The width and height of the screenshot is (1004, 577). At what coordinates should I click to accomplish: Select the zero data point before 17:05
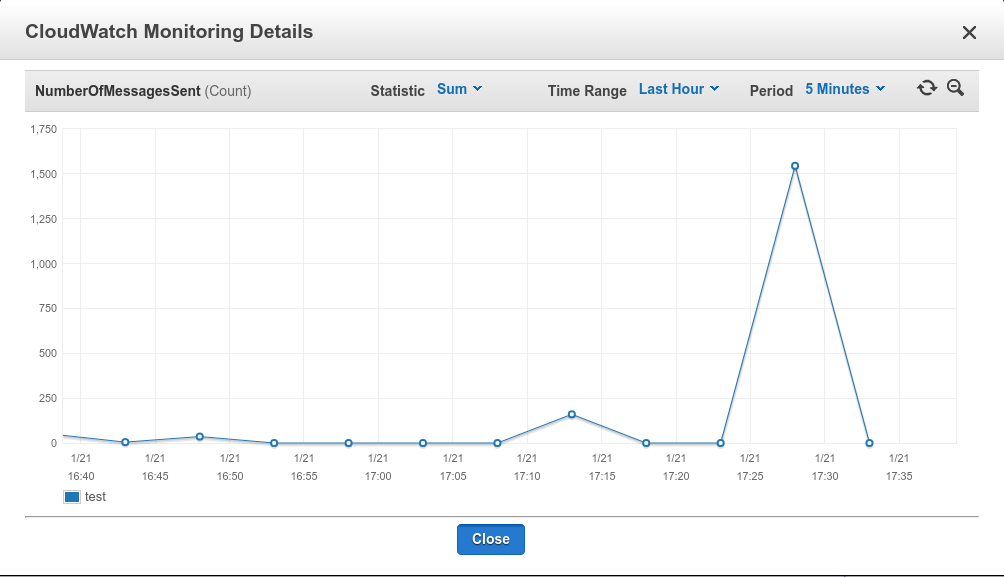(423, 443)
